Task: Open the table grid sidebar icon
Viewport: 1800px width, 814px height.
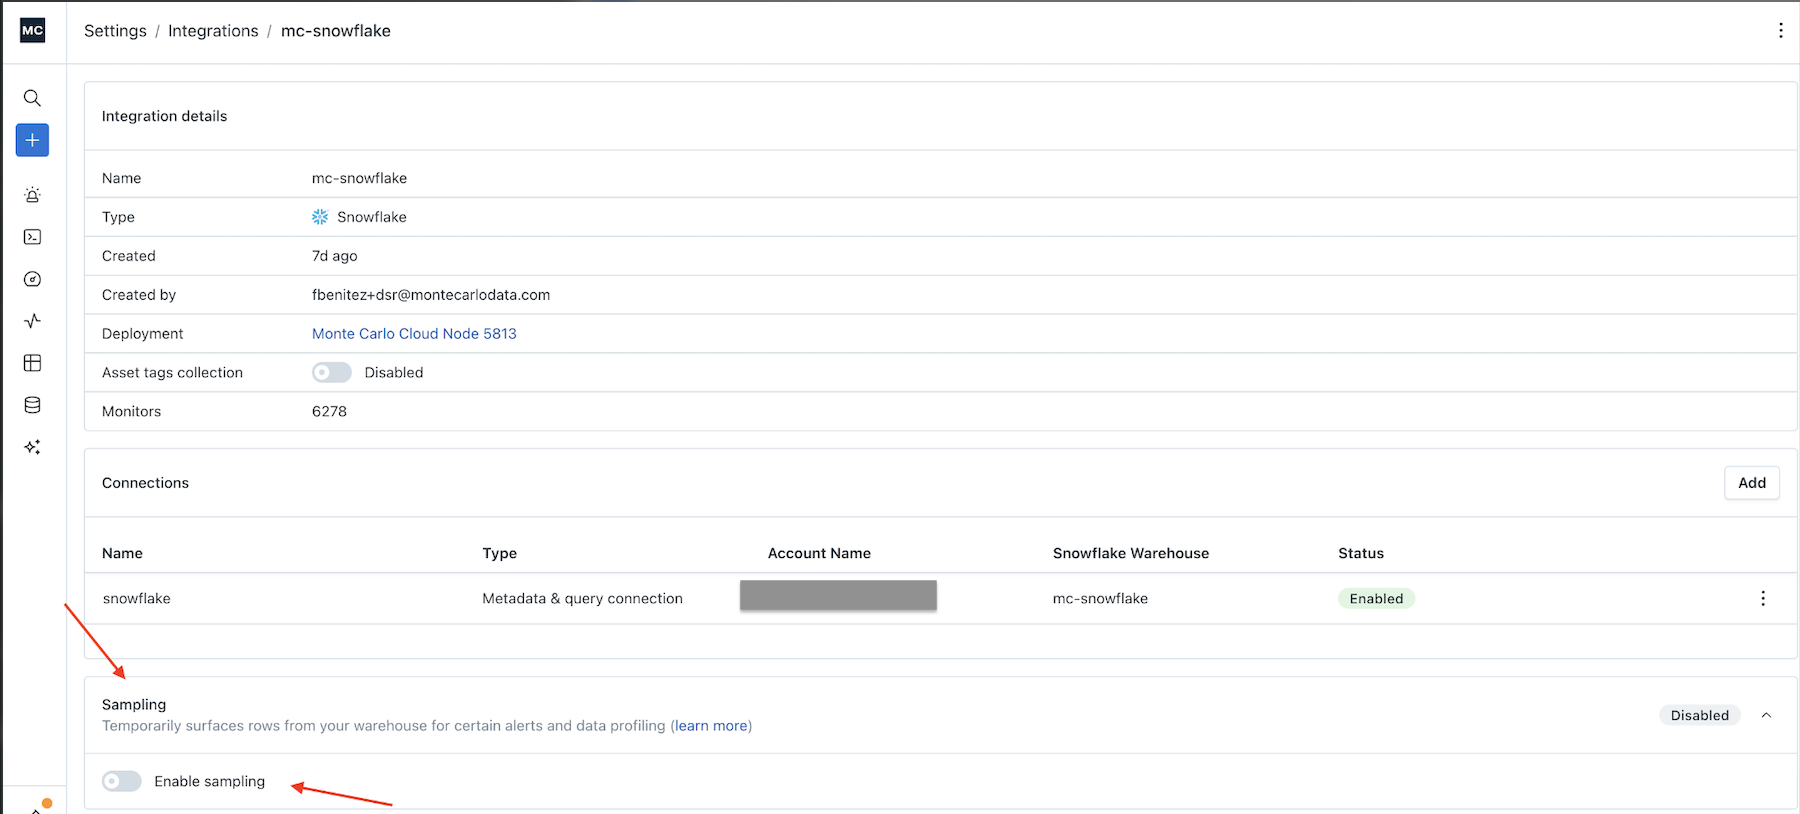Action: pyautogui.click(x=32, y=363)
